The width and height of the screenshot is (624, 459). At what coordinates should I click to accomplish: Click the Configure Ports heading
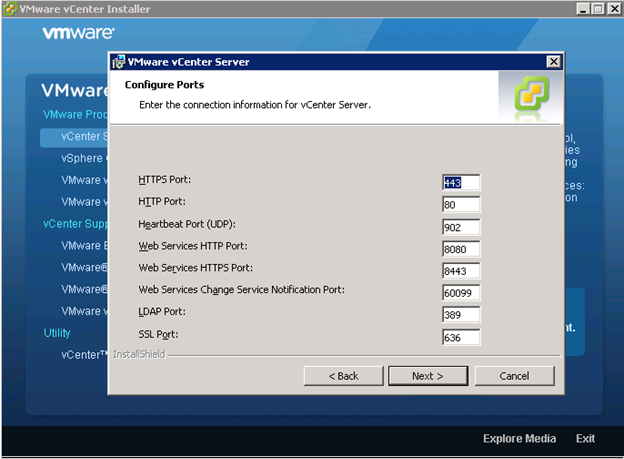click(164, 85)
